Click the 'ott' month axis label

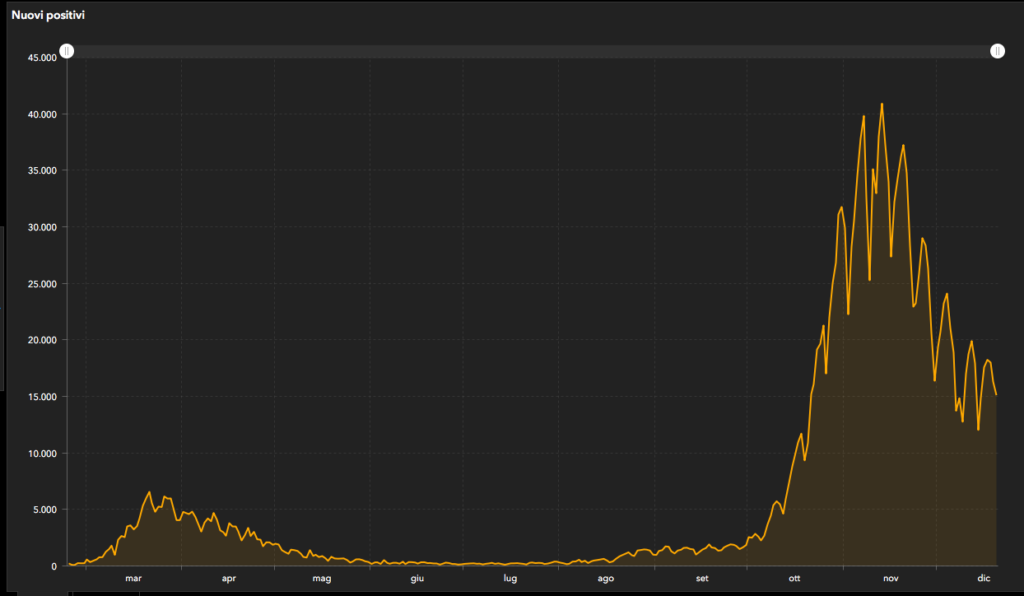[x=795, y=579]
